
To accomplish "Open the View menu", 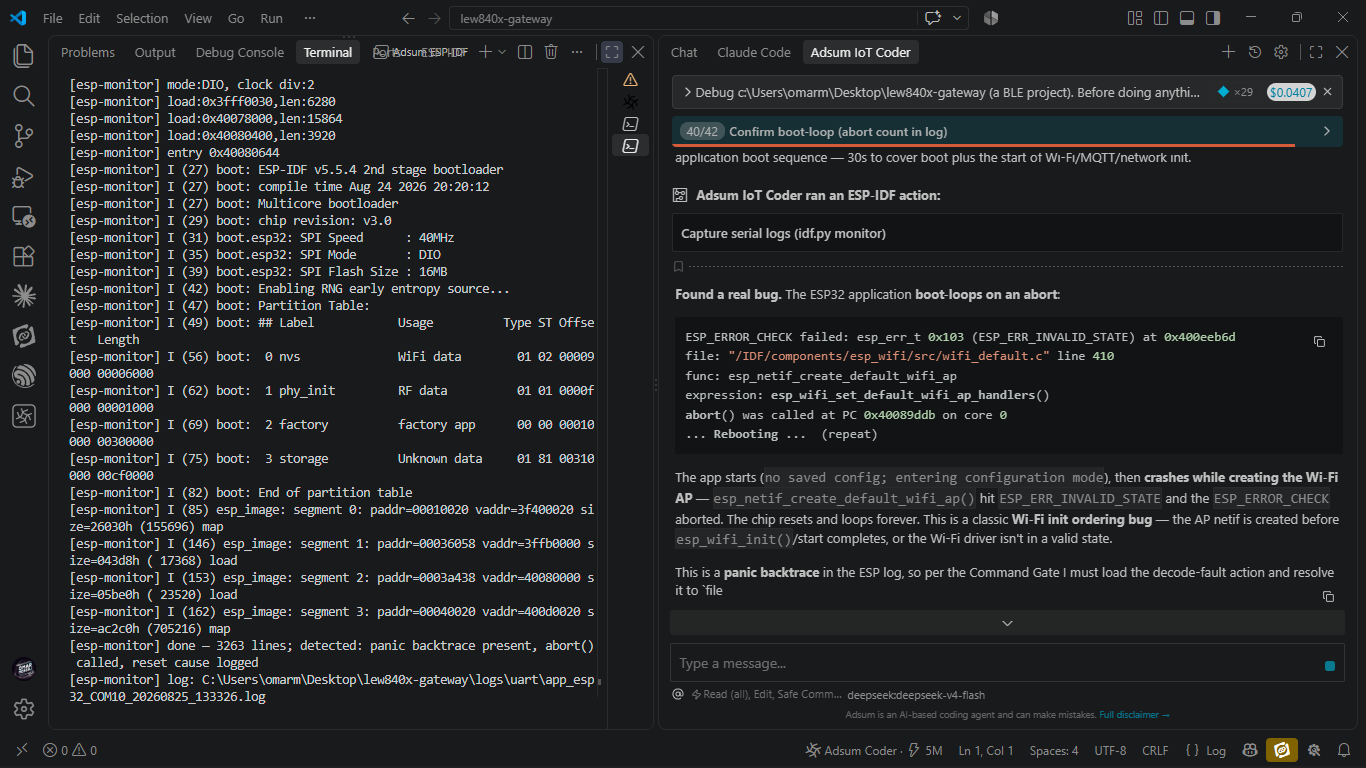I will pyautogui.click(x=198, y=18).
